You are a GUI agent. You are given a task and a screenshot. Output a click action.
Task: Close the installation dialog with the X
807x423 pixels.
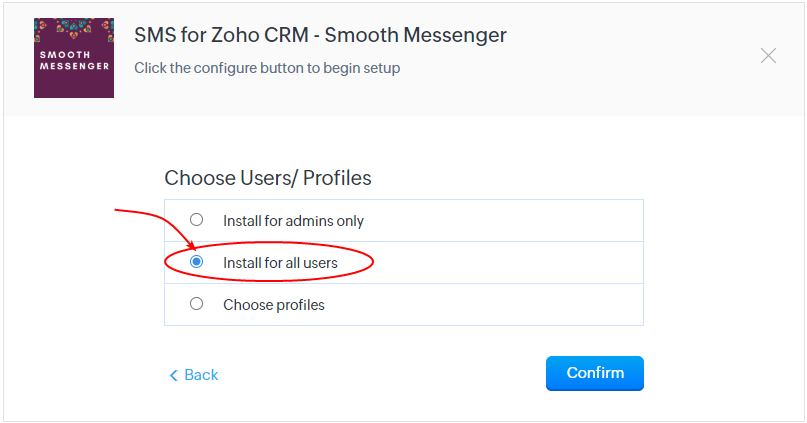(x=768, y=56)
